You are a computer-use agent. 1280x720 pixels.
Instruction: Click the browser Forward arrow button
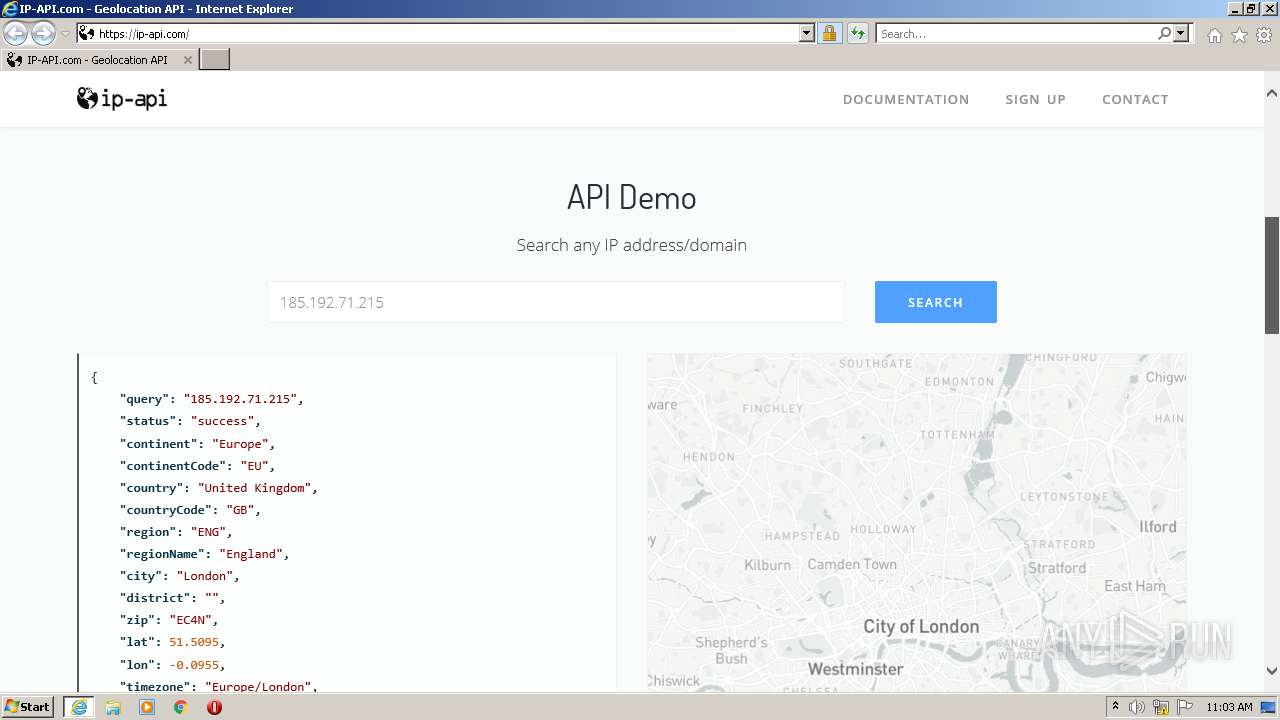43,33
